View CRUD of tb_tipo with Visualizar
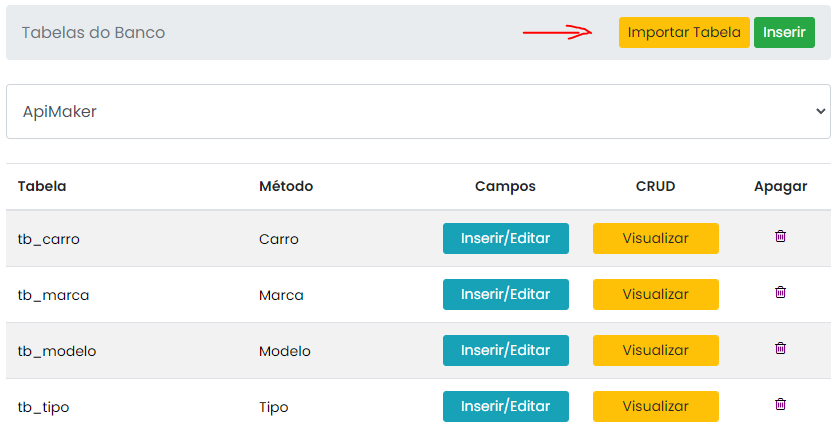This screenshot has width=837, height=446. 655,407
